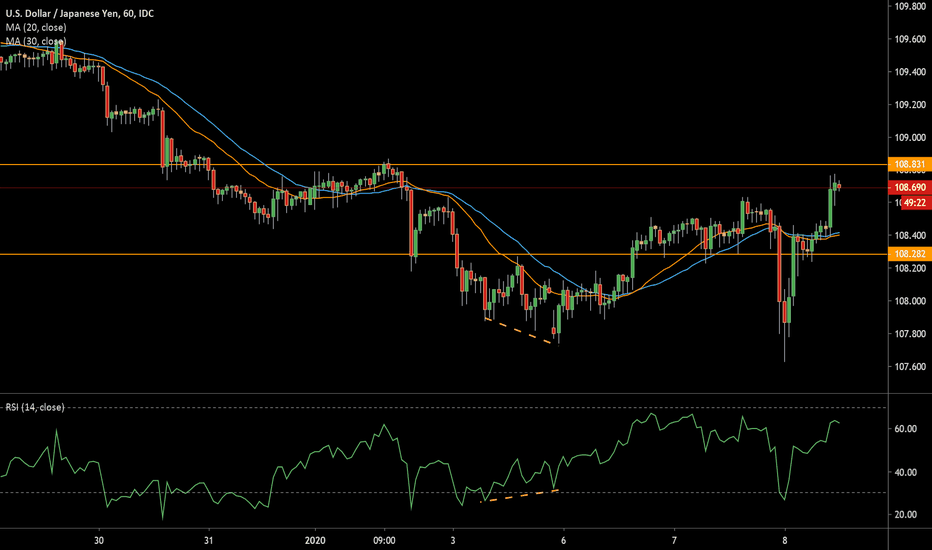Click the 109.200 price axis label
This screenshot has height=550, width=932.
tap(910, 105)
